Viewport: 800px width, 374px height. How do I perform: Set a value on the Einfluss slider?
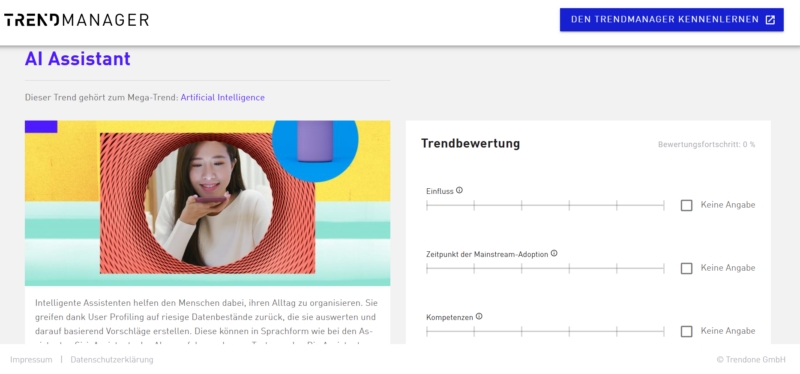pos(545,205)
